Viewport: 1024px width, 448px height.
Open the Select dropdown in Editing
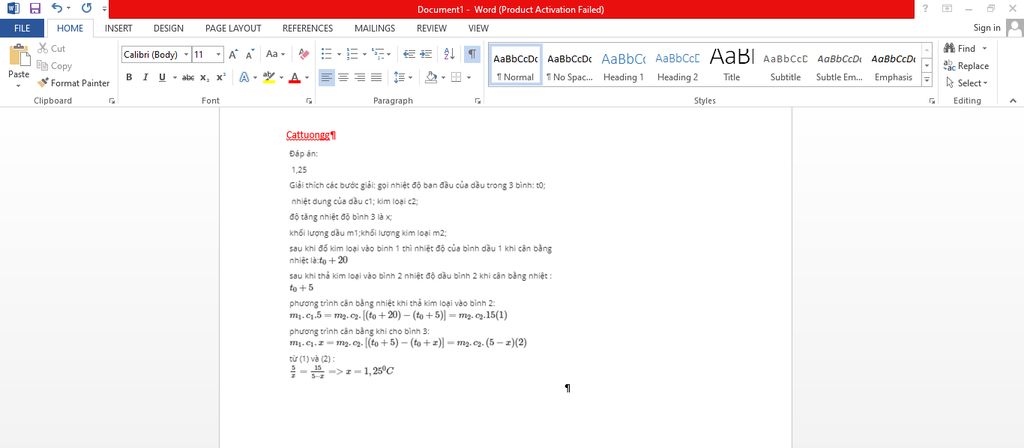tap(967, 83)
